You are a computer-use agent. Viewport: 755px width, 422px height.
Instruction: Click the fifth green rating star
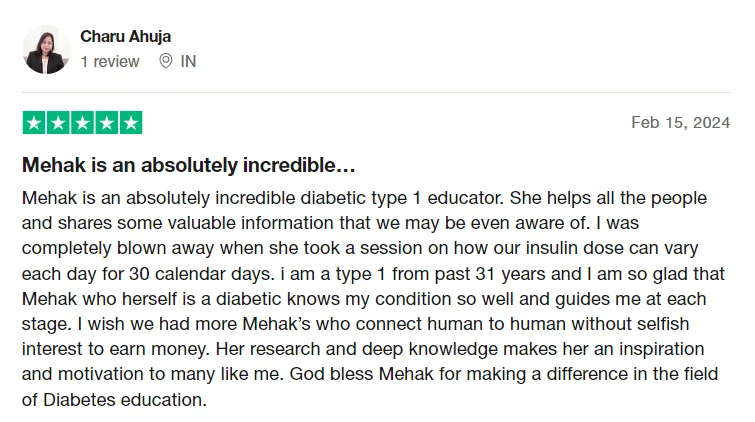tap(130, 123)
